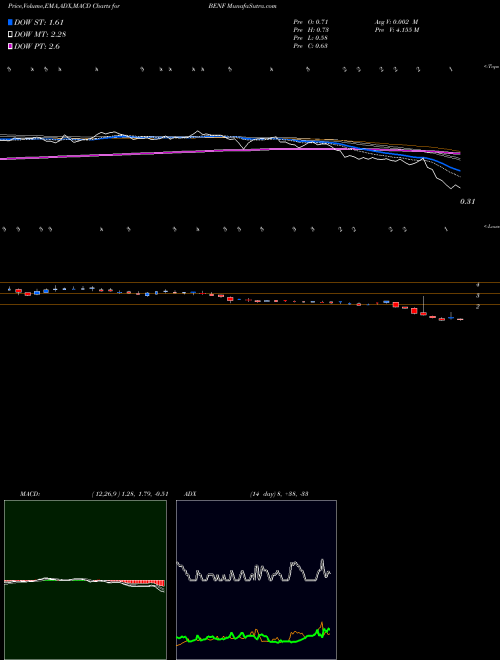
Task: Open the MACD indicator panel
Action: (x=85, y=580)
